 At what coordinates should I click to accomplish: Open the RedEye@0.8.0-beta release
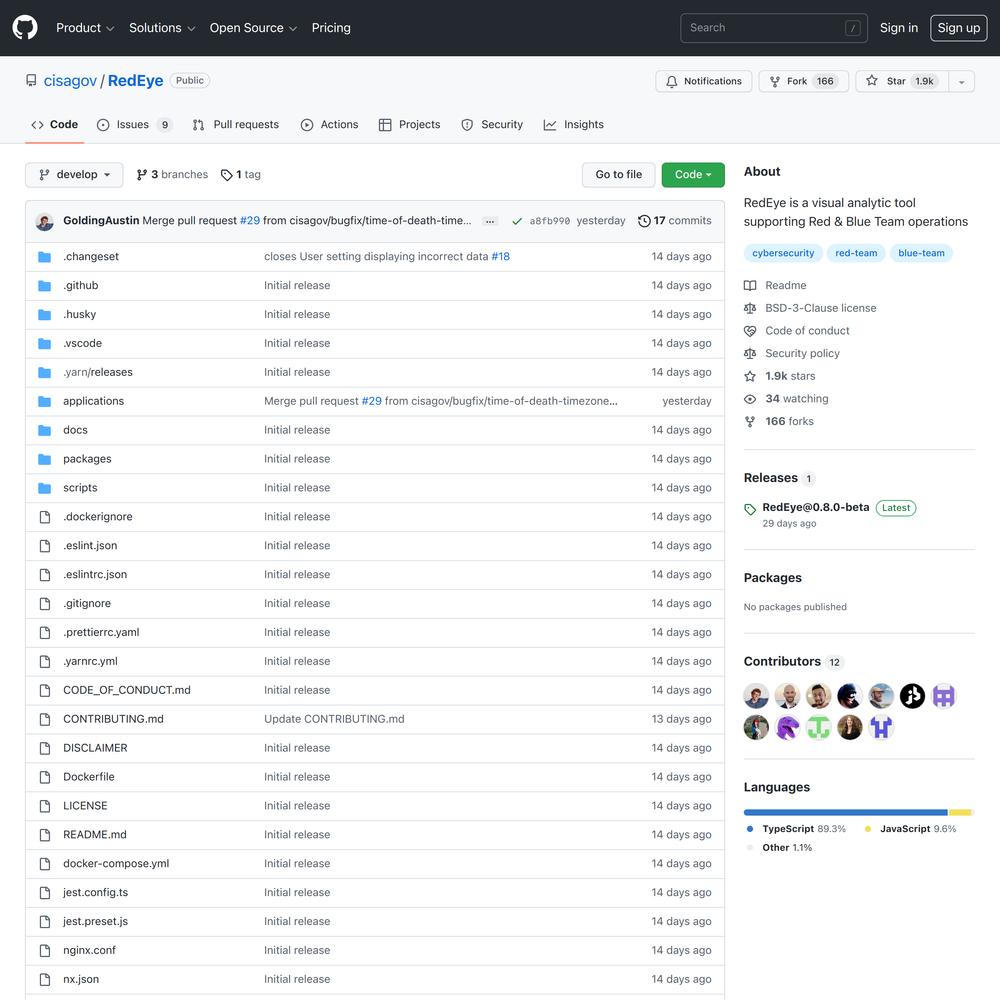click(x=816, y=508)
